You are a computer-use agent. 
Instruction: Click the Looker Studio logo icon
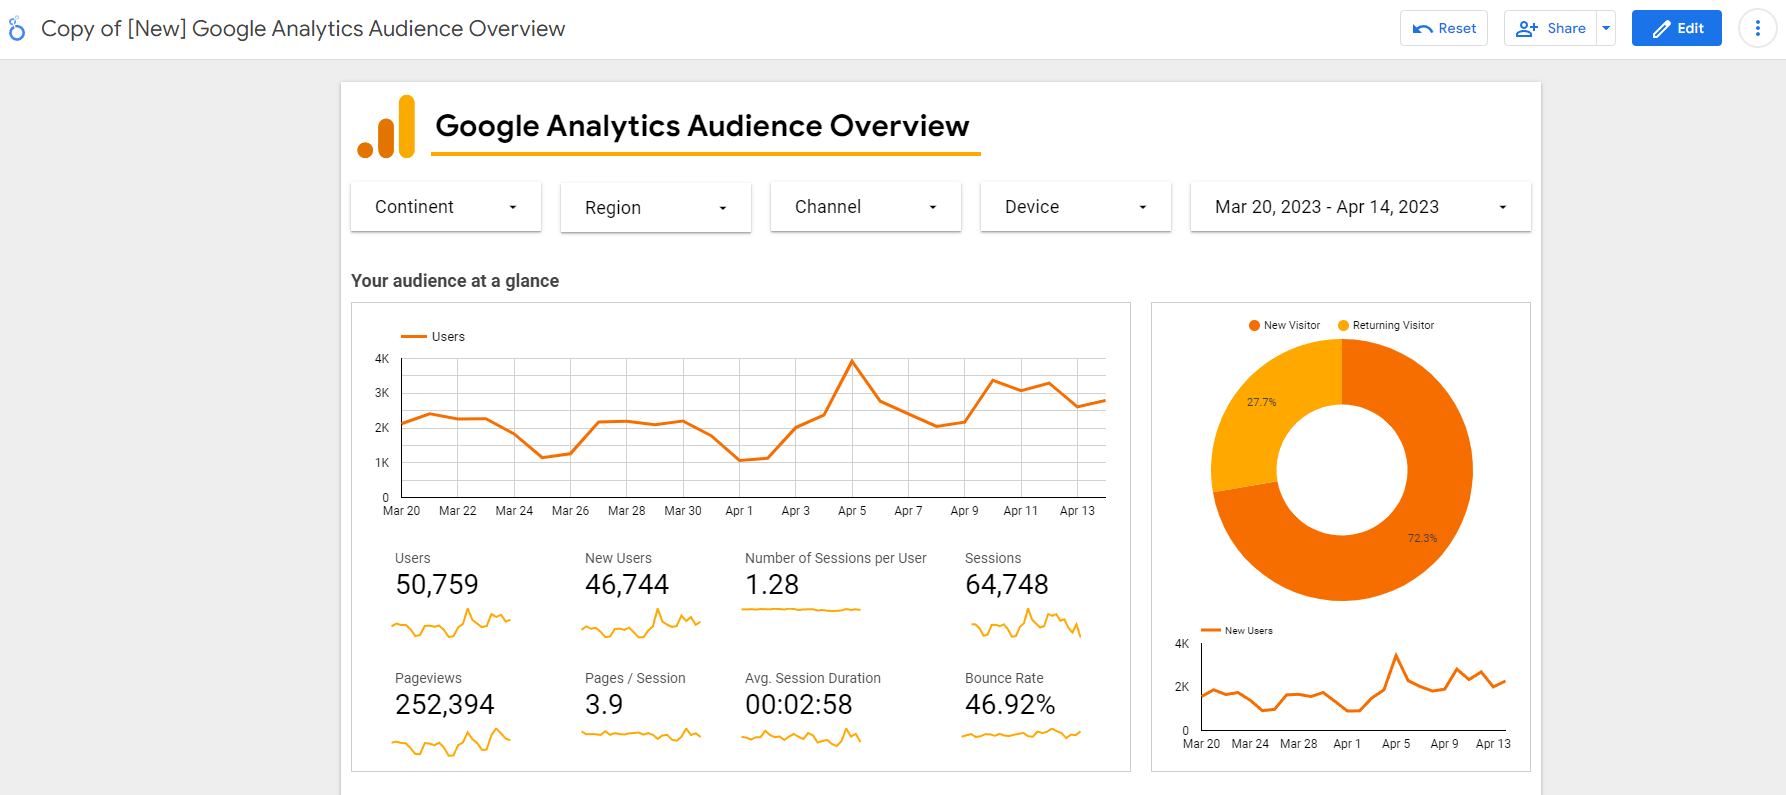tap(17, 29)
